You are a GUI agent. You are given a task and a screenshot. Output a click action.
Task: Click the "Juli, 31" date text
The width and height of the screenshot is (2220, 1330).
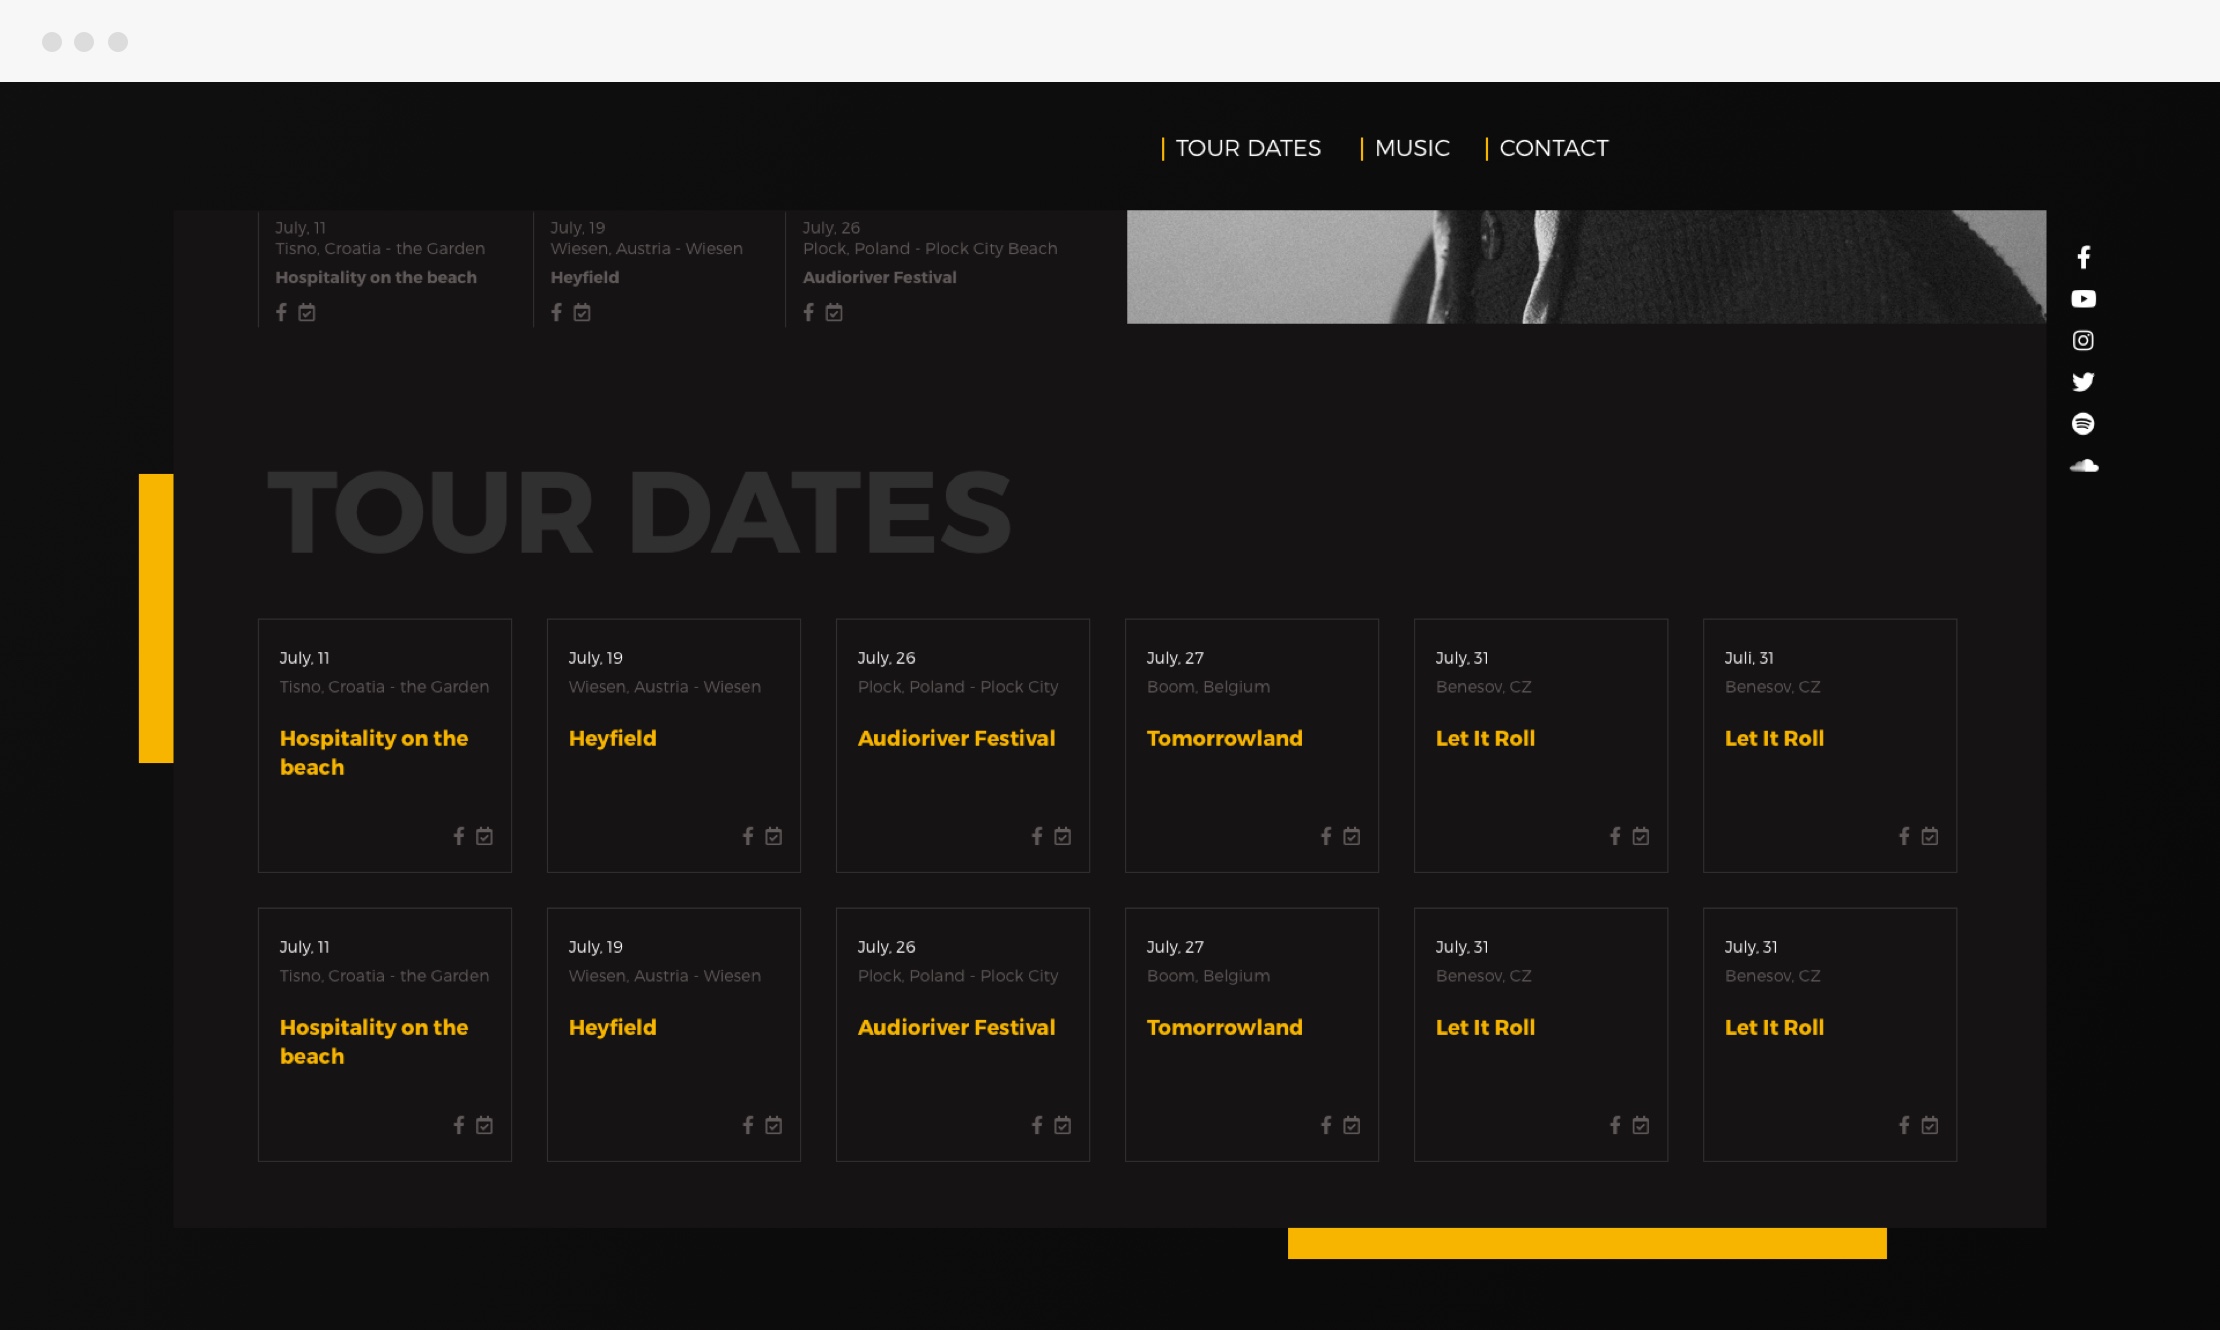click(1749, 658)
